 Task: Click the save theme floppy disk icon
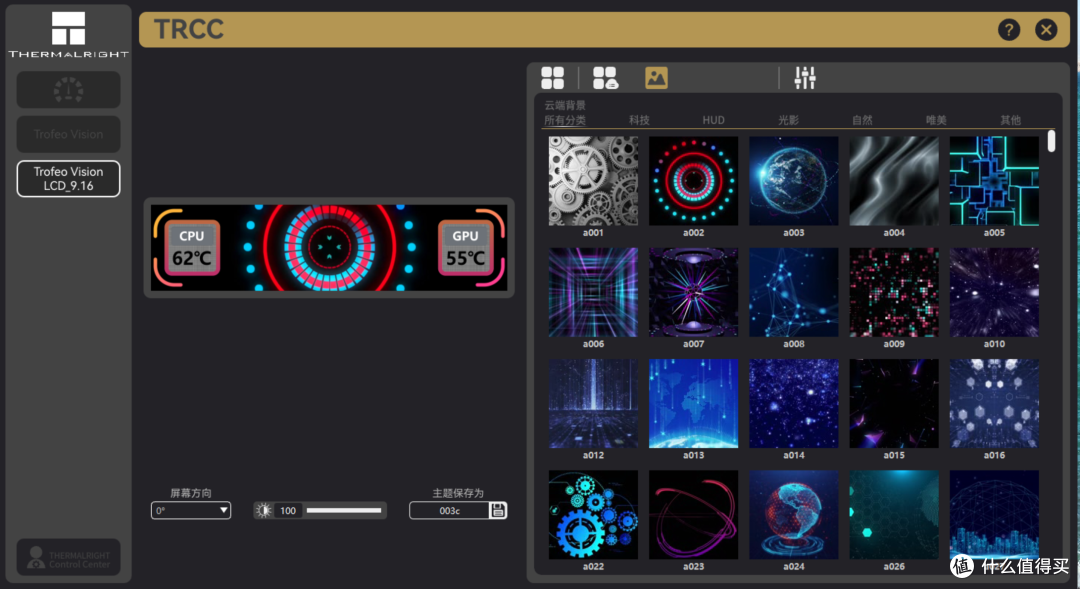pos(498,510)
